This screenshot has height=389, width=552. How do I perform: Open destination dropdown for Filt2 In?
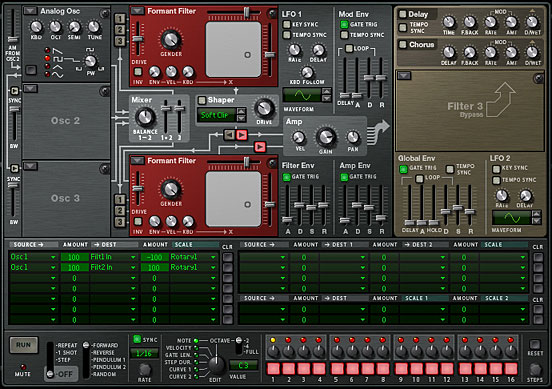pyautogui.click(x=133, y=268)
